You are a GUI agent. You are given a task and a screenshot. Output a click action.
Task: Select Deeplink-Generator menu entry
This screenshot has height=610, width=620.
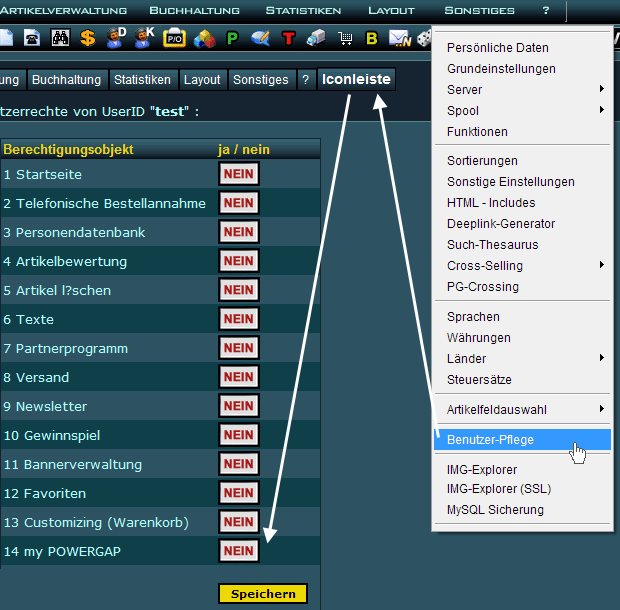coord(501,224)
